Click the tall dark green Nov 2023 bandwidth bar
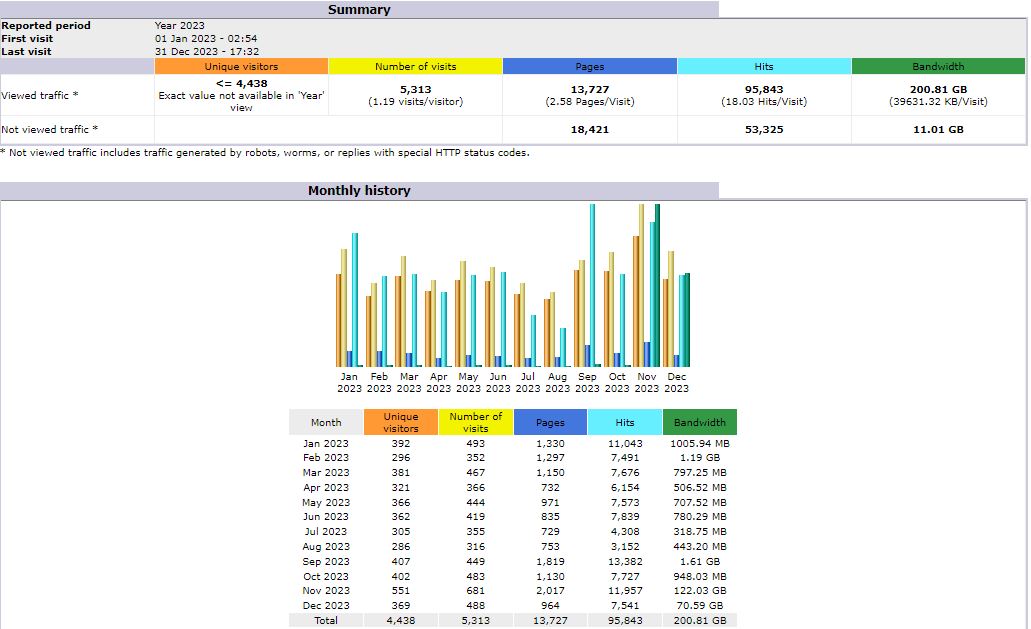The width and height of the screenshot is (1031, 629). point(657,285)
